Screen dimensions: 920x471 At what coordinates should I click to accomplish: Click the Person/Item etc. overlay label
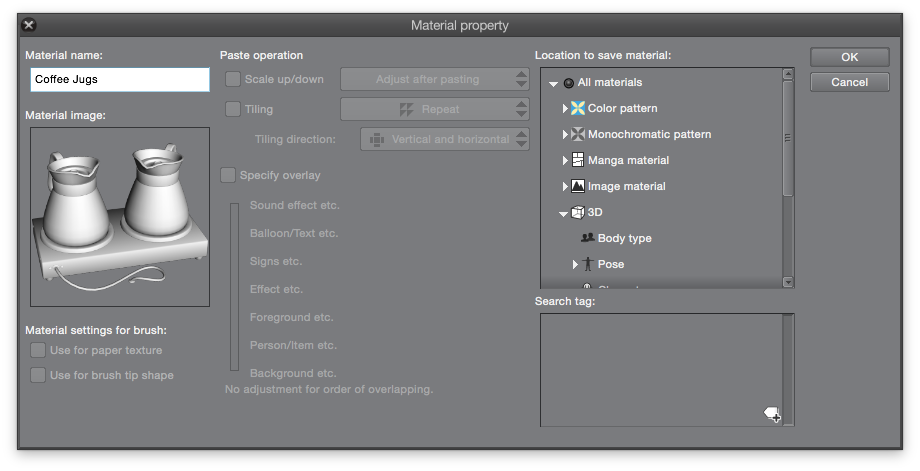point(293,345)
